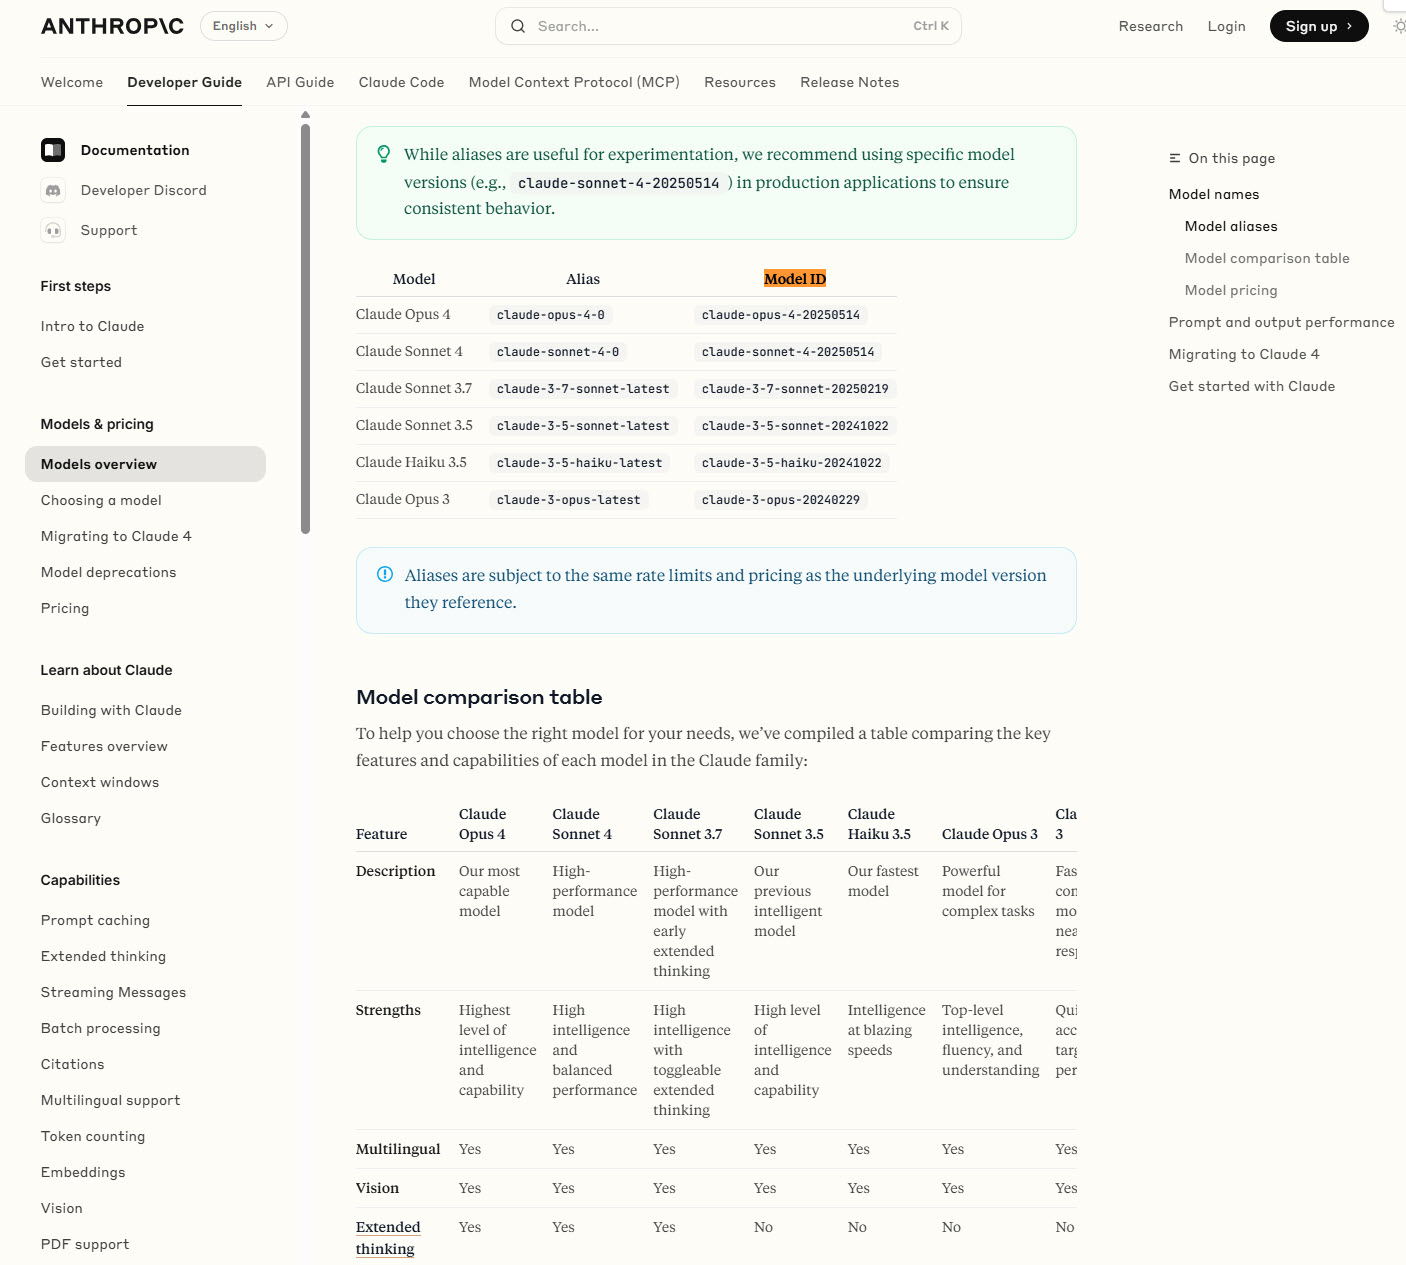Viewport: 1406px width, 1265px height.
Task: Jump to Model aliases section
Action: pyautogui.click(x=1231, y=226)
